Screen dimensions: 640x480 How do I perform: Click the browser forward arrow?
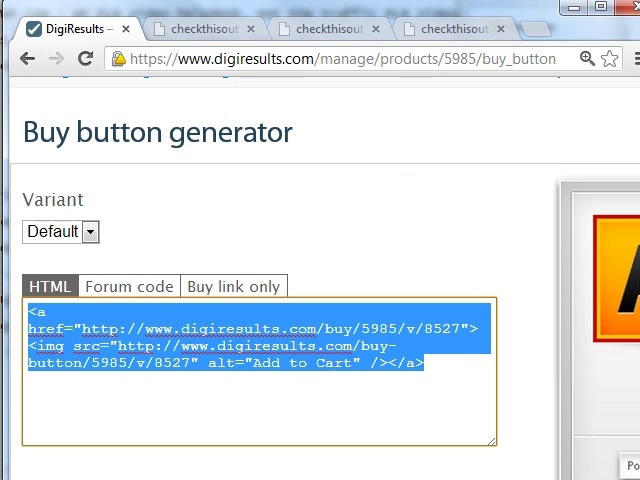pyautogui.click(x=56, y=59)
